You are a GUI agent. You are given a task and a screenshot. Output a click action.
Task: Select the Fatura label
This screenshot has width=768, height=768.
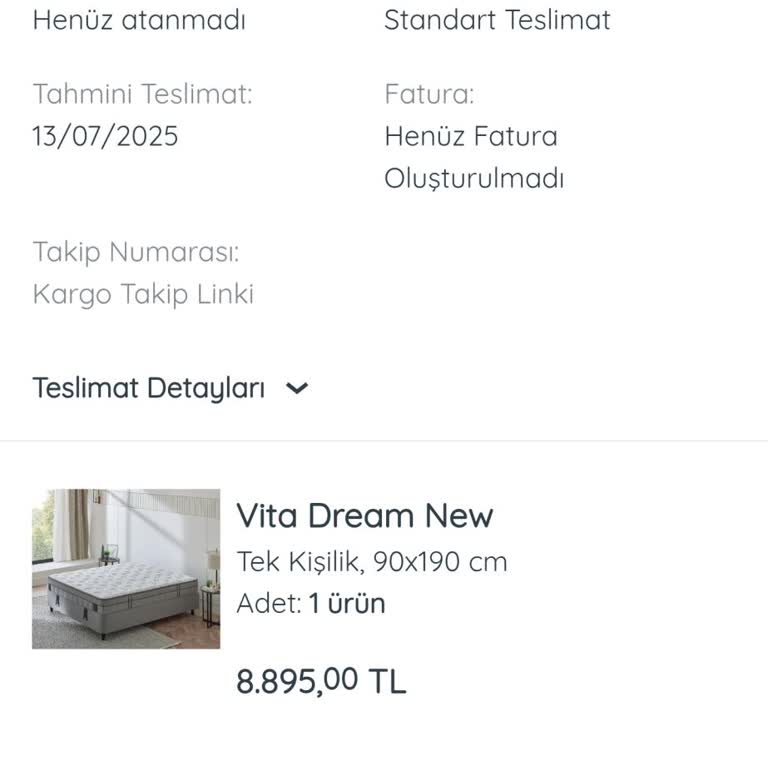[x=429, y=94]
